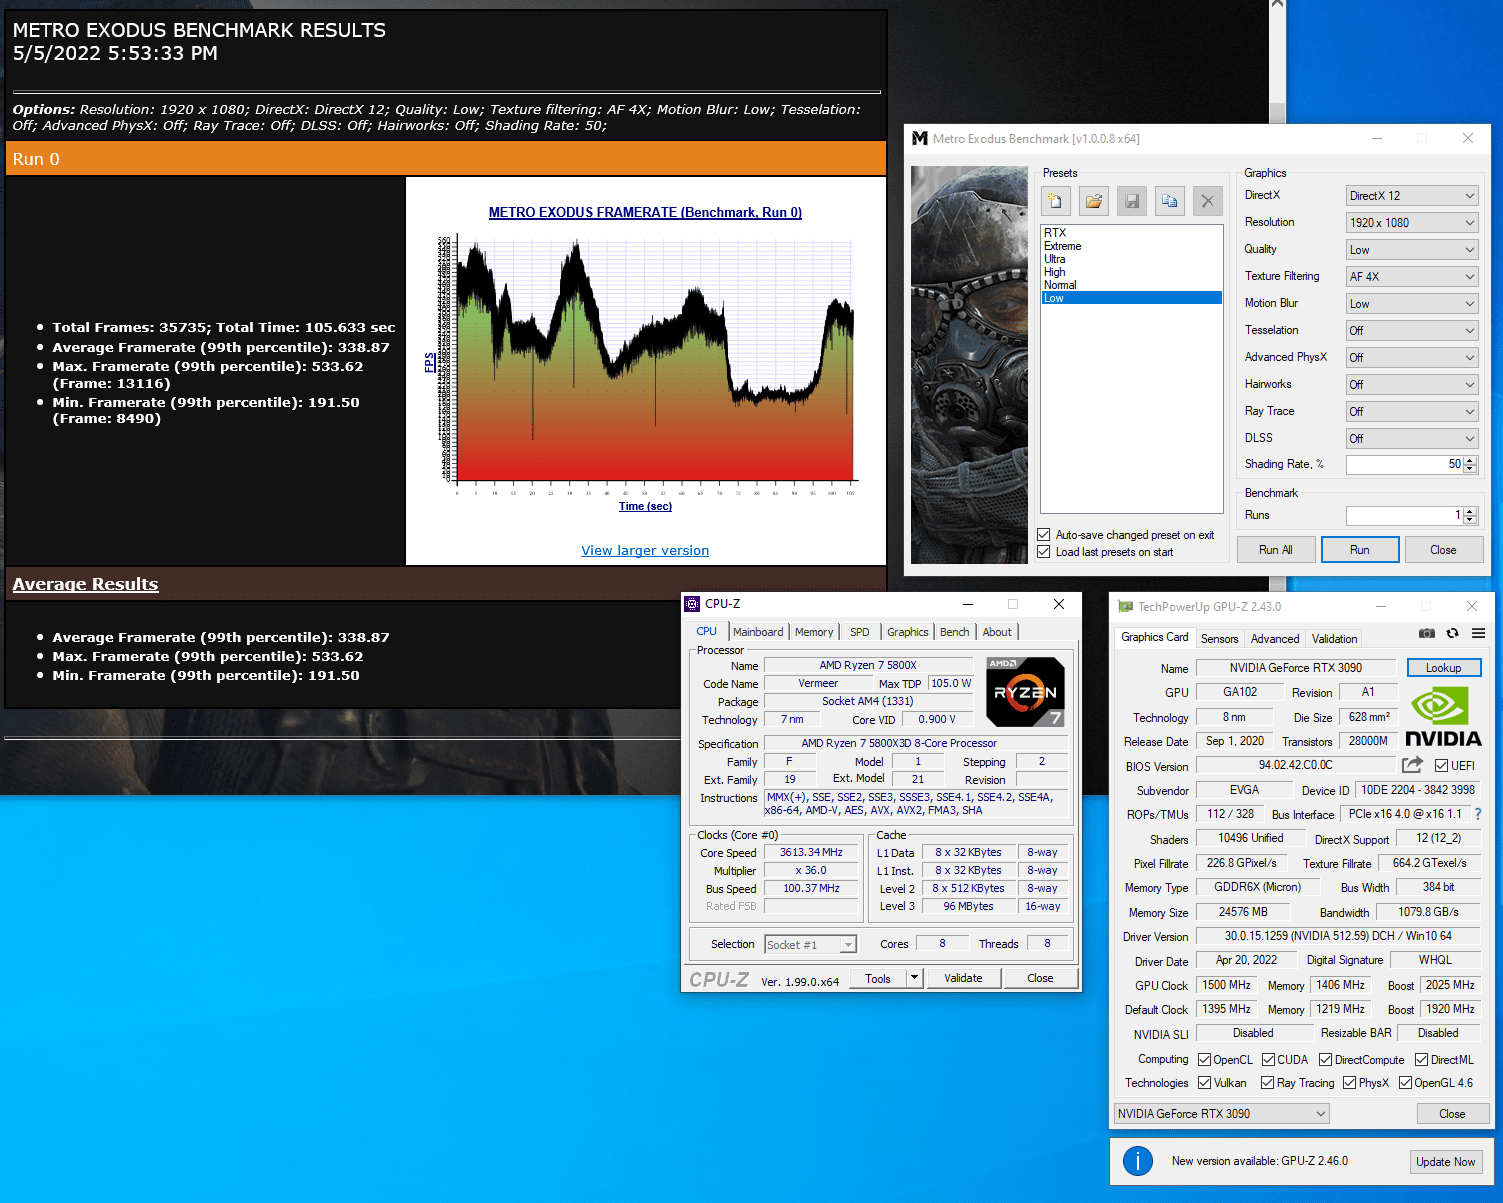Click the CPU-Z title bar app icon
Screen dimensions: 1503x1203
pos(692,604)
